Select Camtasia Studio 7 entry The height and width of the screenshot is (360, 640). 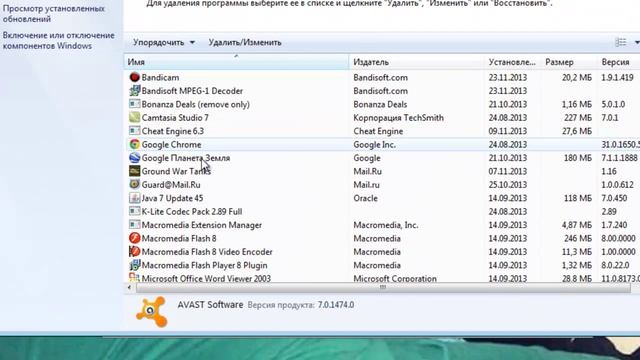(x=175, y=118)
